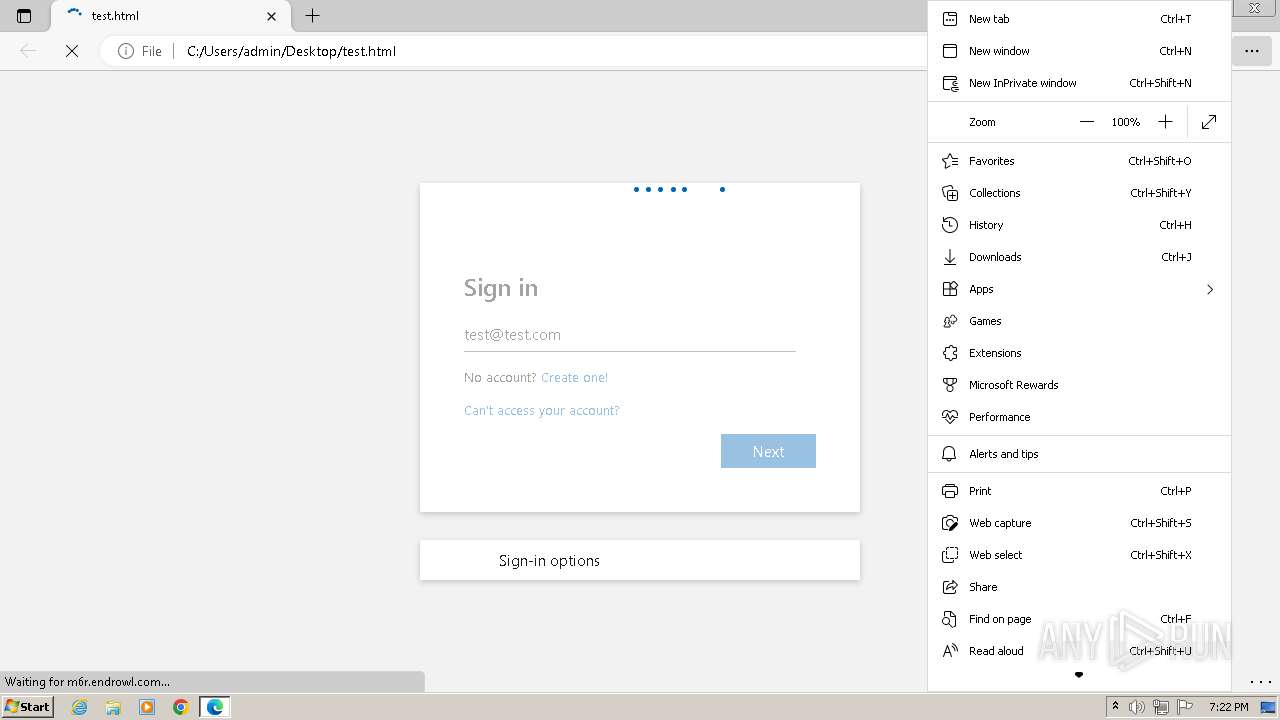Select Extensions menu entry
Image resolution: width=1280 pixels, height=720 pixels.
click(1079, 353)
